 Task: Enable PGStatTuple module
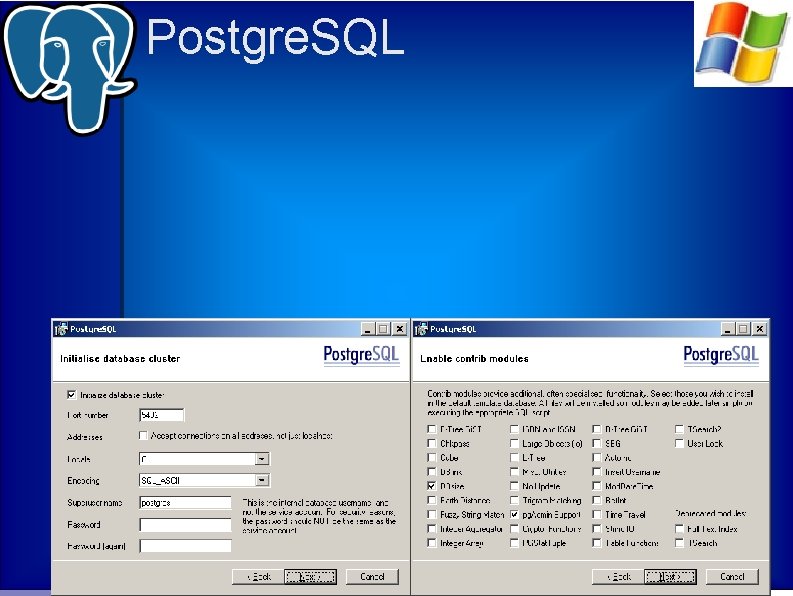[x=514, y=543]
